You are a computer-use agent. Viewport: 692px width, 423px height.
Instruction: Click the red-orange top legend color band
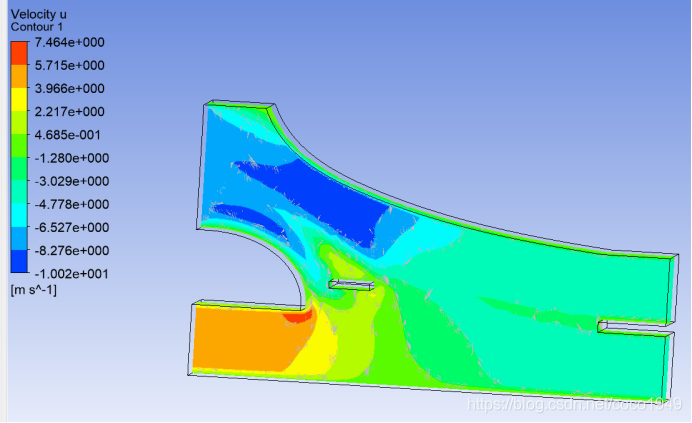(19, 53)
